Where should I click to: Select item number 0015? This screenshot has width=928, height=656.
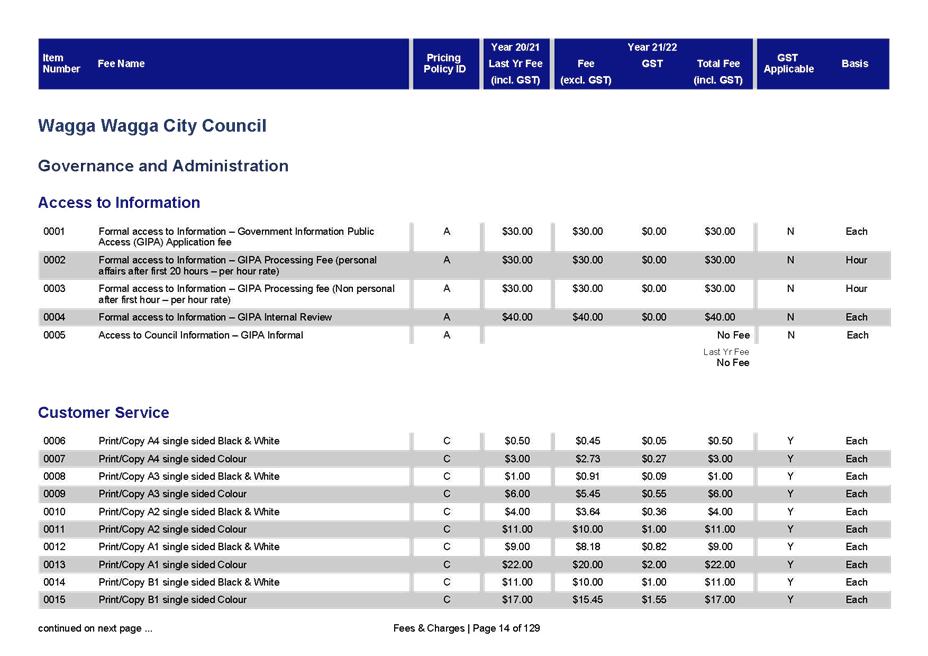[54, 600]
